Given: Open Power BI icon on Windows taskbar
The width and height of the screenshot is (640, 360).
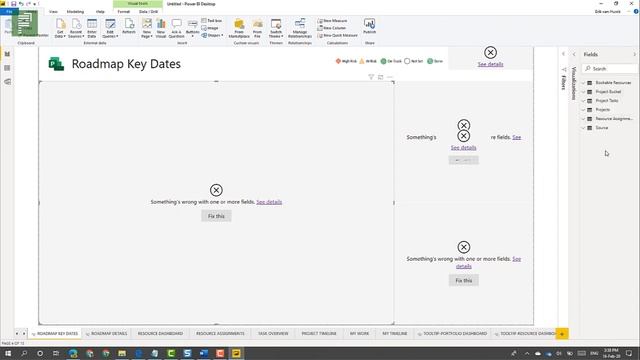Looking at the screenshot, I should 236,353.
